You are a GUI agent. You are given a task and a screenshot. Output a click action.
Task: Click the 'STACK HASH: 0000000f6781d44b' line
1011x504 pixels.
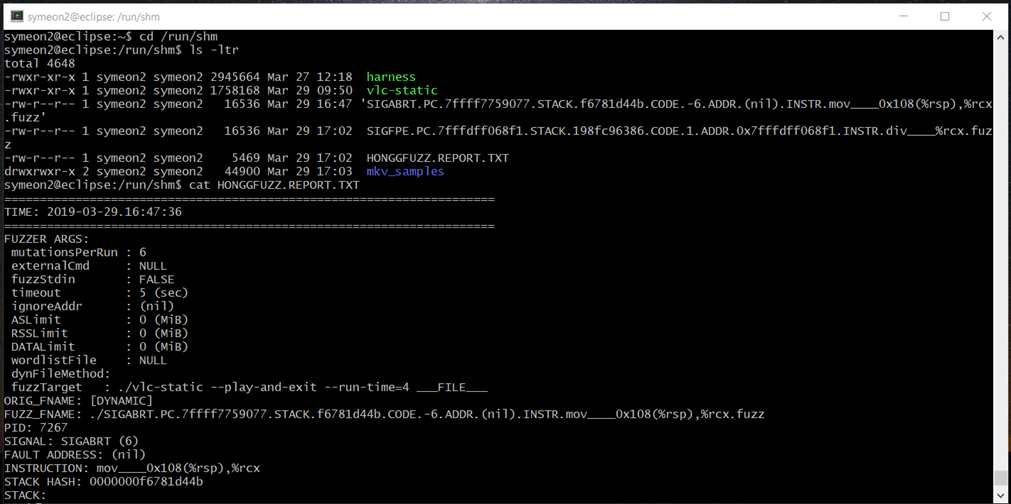point(103,483)
